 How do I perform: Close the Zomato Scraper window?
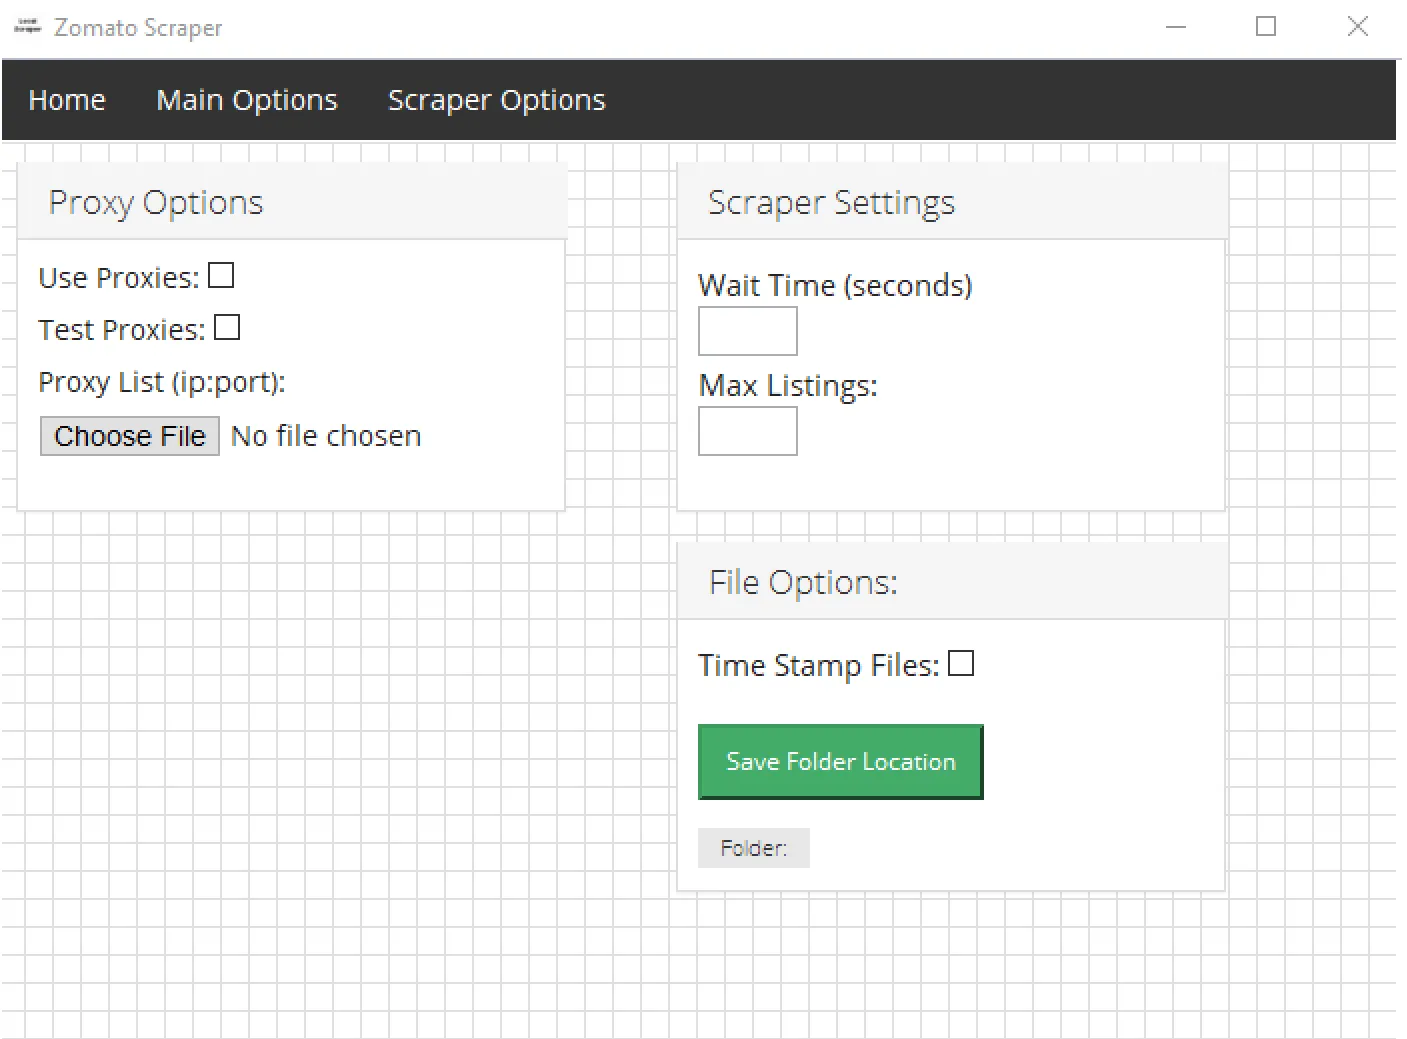click(1357, 27)
